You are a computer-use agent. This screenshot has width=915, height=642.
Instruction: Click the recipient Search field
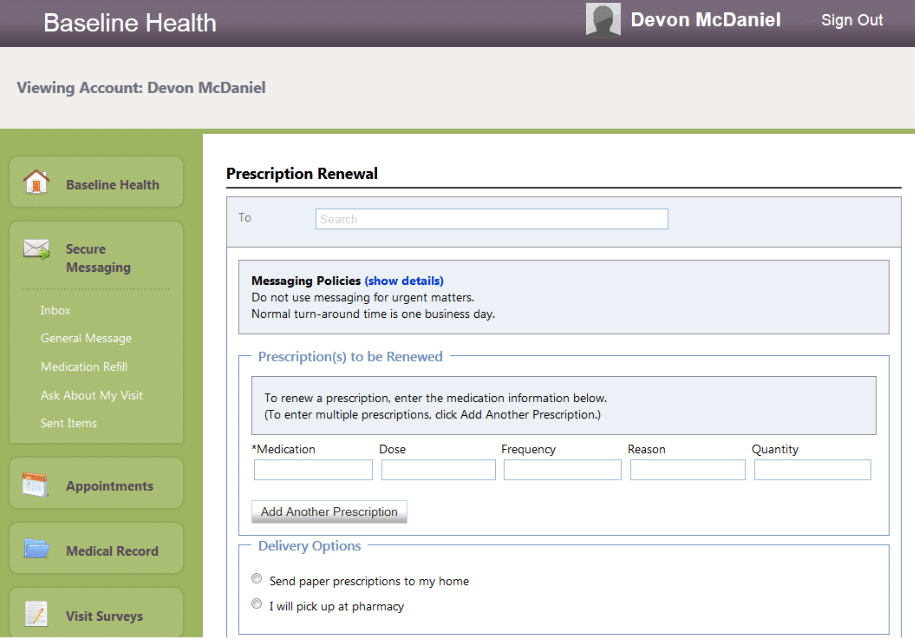pyautogui.click(x=491, y=218)
